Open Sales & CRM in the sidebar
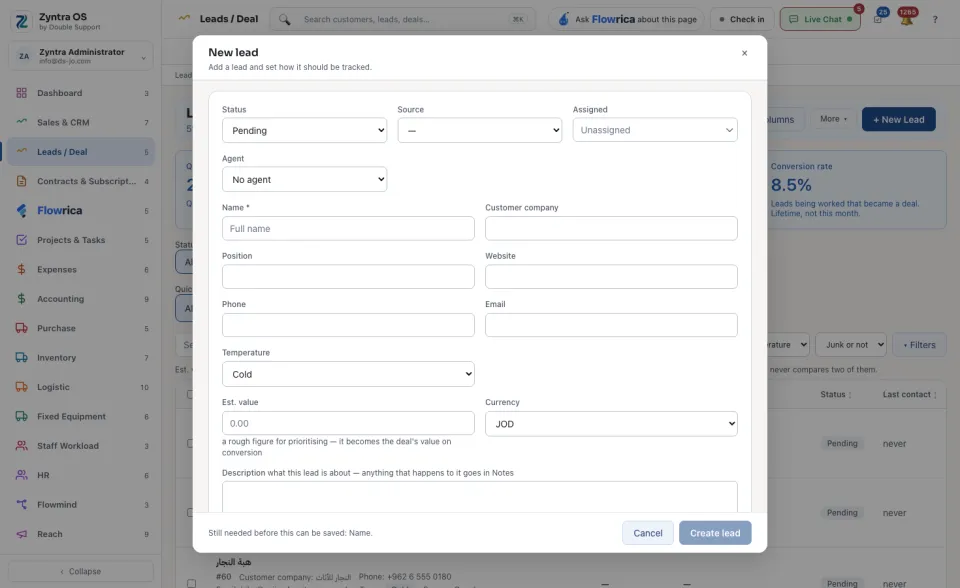Screen dimensions: 960x588 [81, 122]
